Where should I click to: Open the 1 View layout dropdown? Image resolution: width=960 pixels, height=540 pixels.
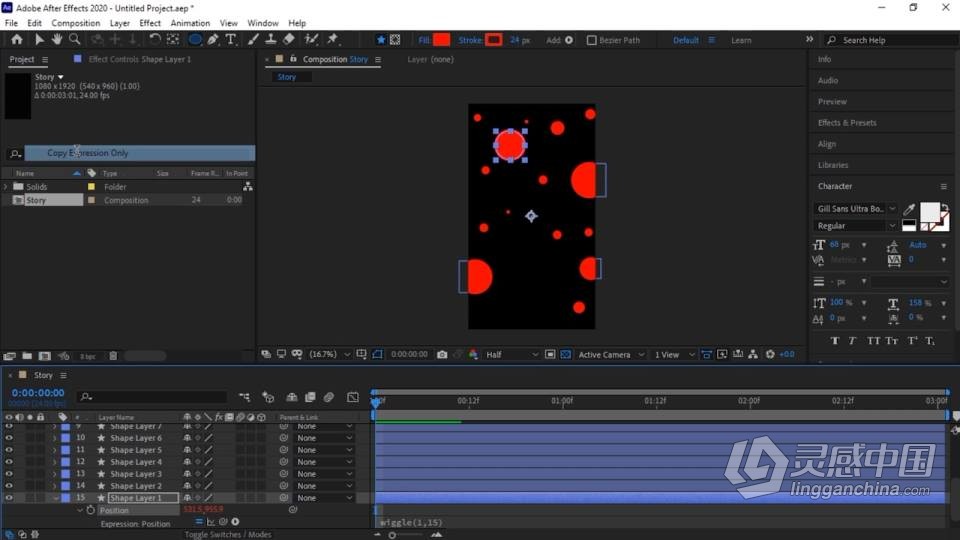[674, 354]
